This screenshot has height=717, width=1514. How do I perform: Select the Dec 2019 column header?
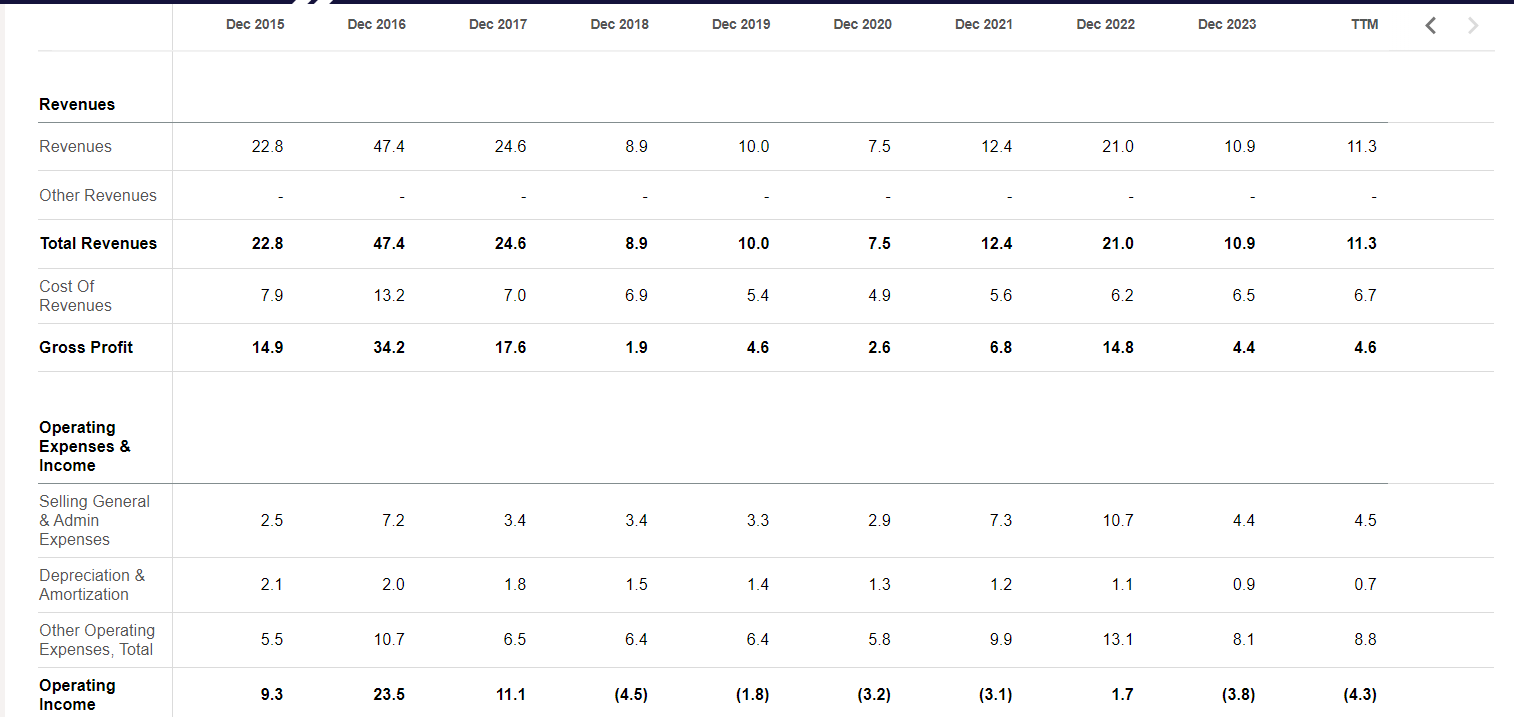coord(741,25)
